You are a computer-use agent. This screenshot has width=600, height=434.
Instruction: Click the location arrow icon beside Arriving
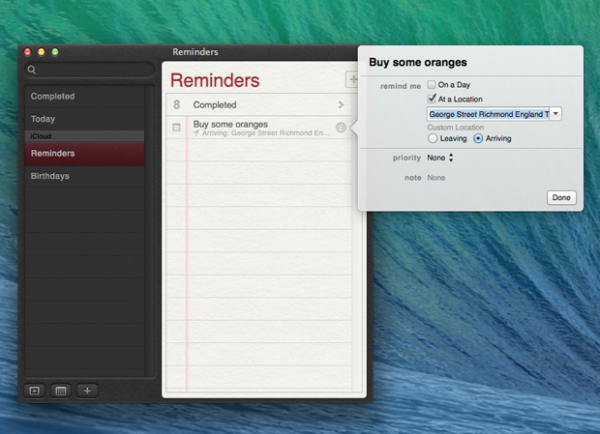196,133
